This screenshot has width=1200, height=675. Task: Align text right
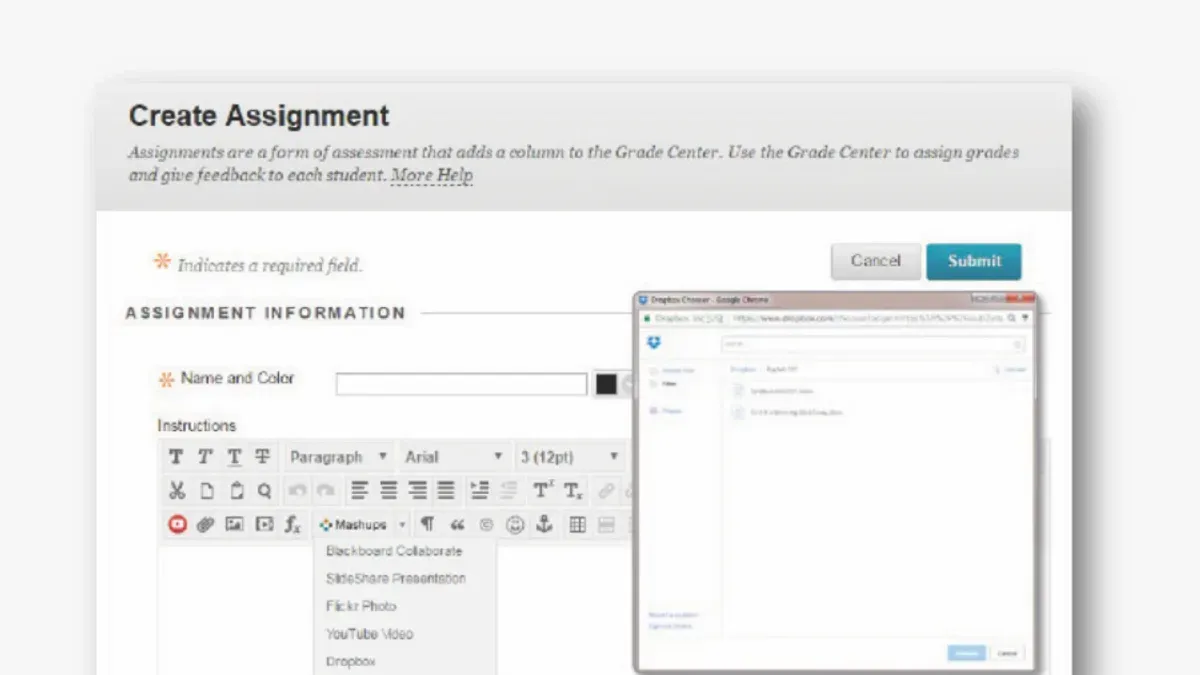point(417,491)
